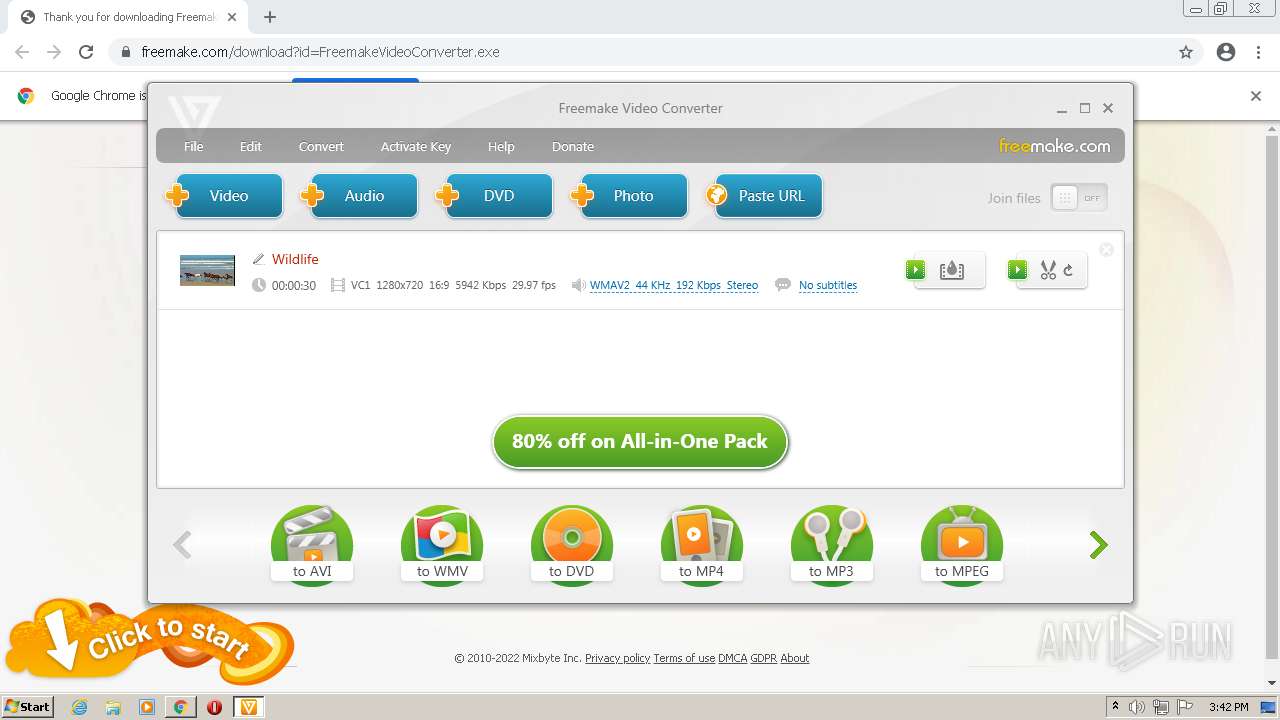
Task: Show hidden system tray icons
Action: (x=1115, y=707)
